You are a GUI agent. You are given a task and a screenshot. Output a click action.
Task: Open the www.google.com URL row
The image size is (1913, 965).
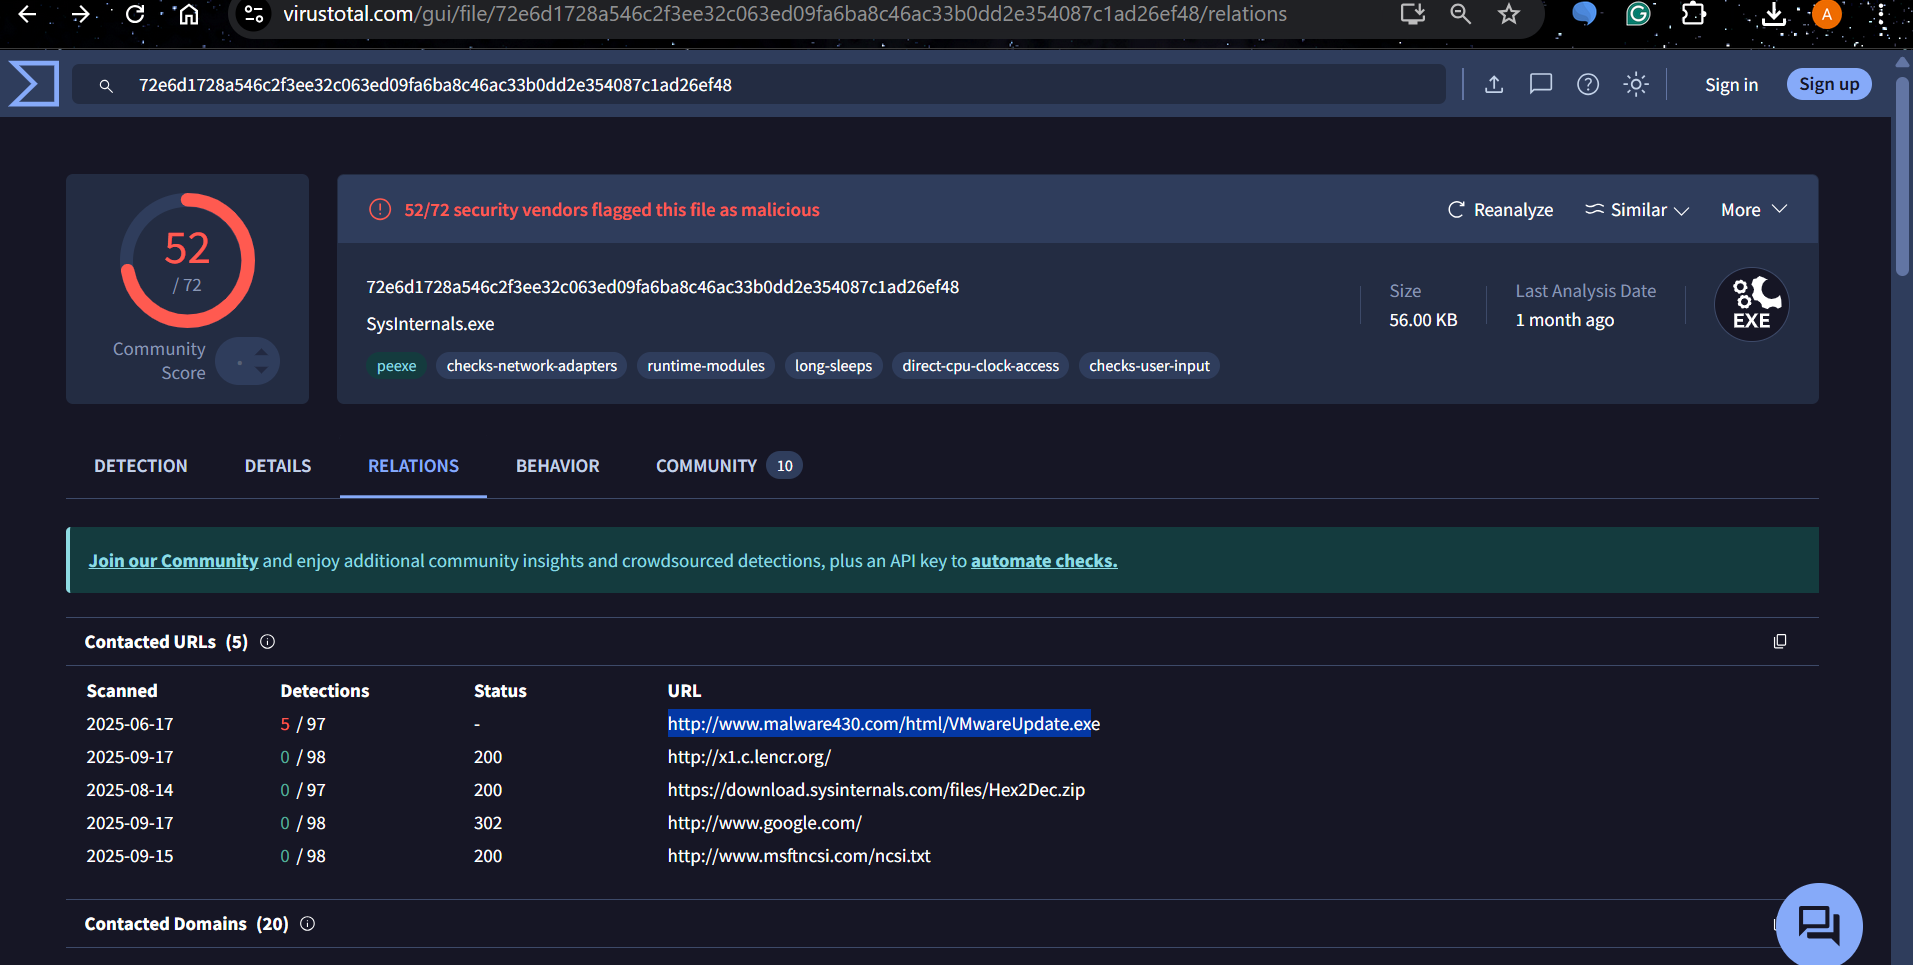(x=765, y=823)
